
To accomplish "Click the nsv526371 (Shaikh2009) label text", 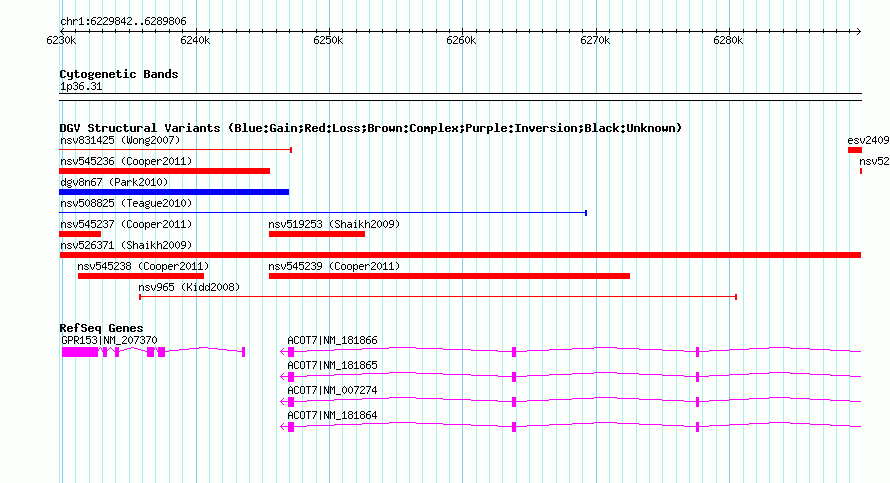I will (126, 245).
